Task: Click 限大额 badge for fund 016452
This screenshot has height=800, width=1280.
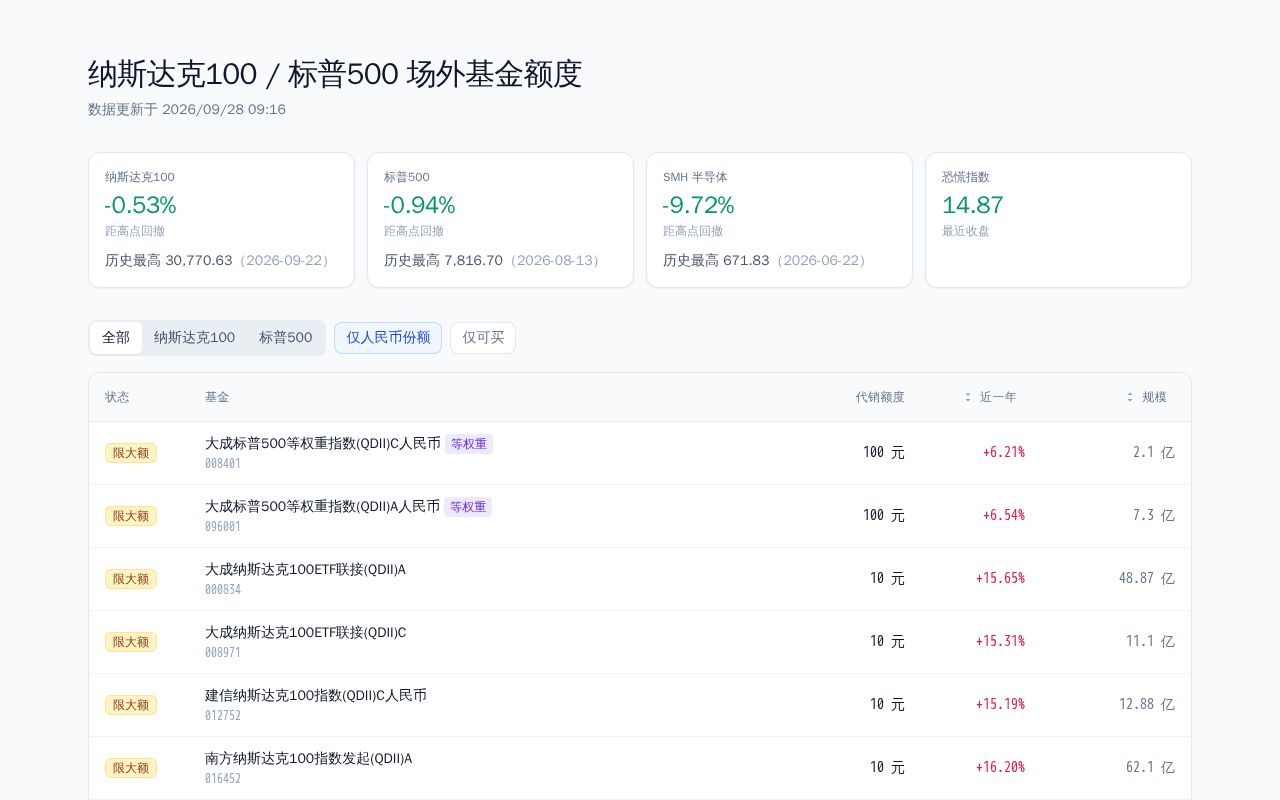Action: [131, 768]
